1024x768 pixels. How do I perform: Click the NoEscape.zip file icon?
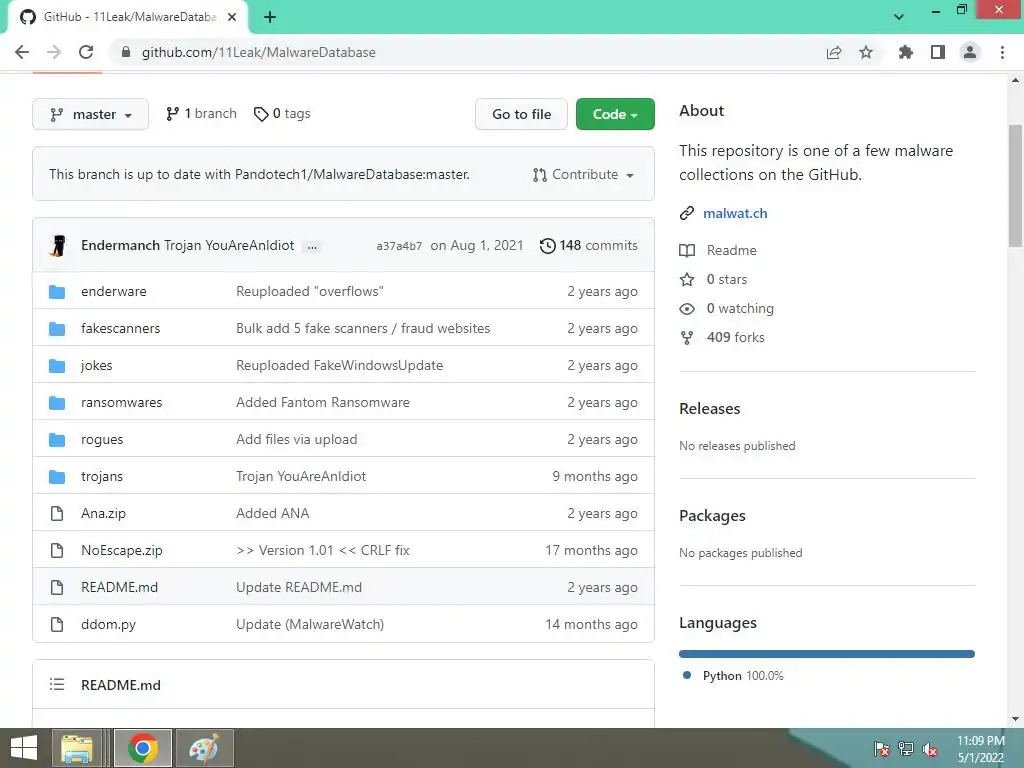57,551
